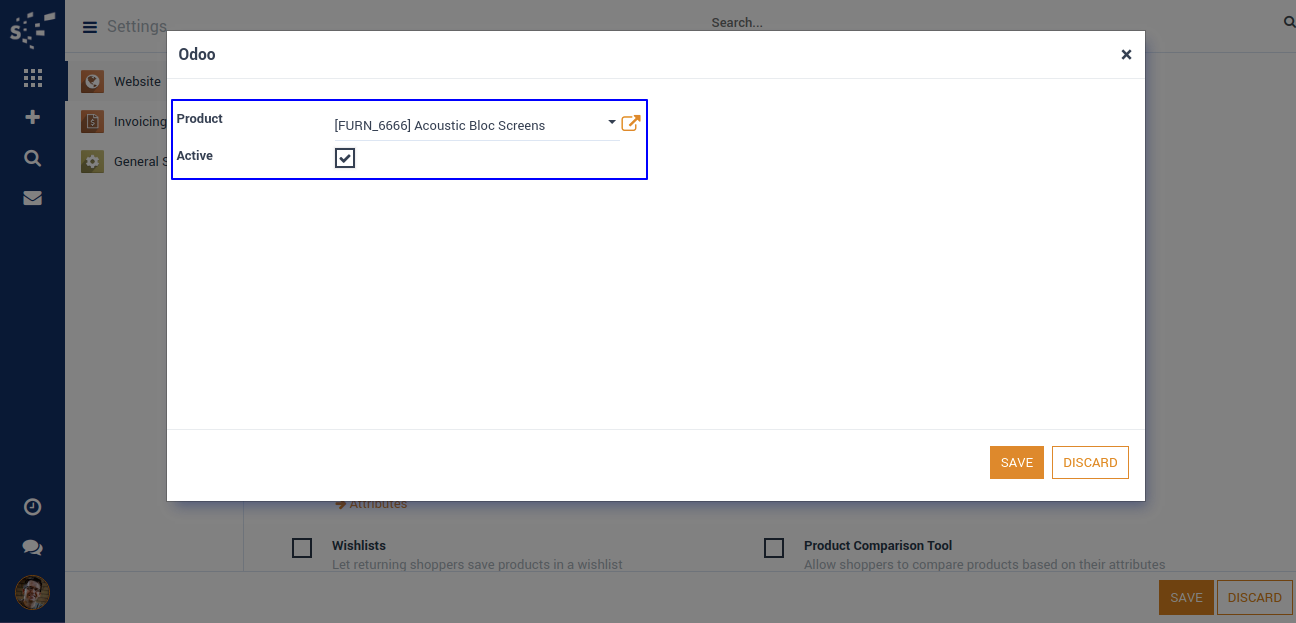Viewport: 1296px width, 623px height.
Task: Uncheck the Active checkbox
Action: coord(345,158)
